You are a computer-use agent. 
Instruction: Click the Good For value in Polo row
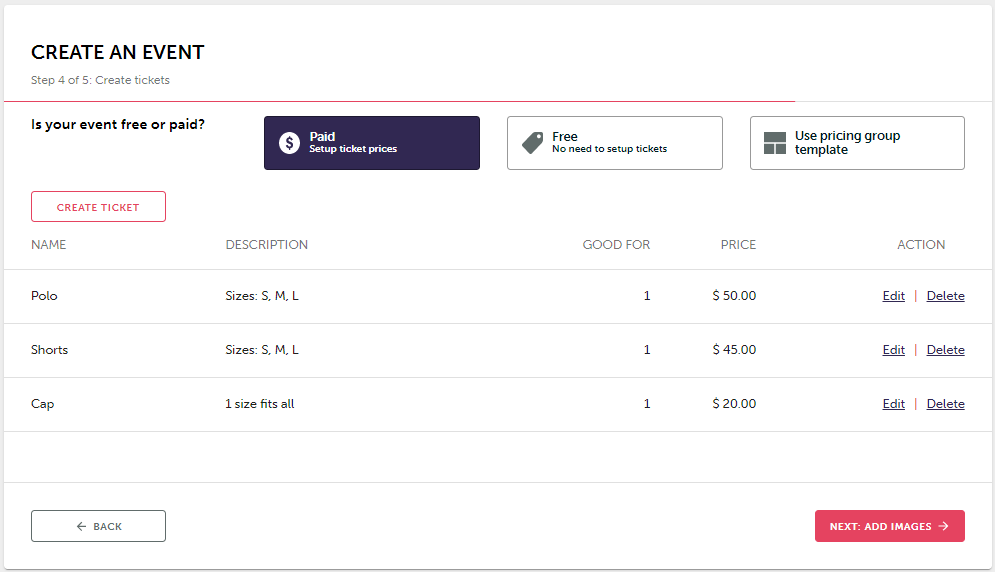click(647, 296)
